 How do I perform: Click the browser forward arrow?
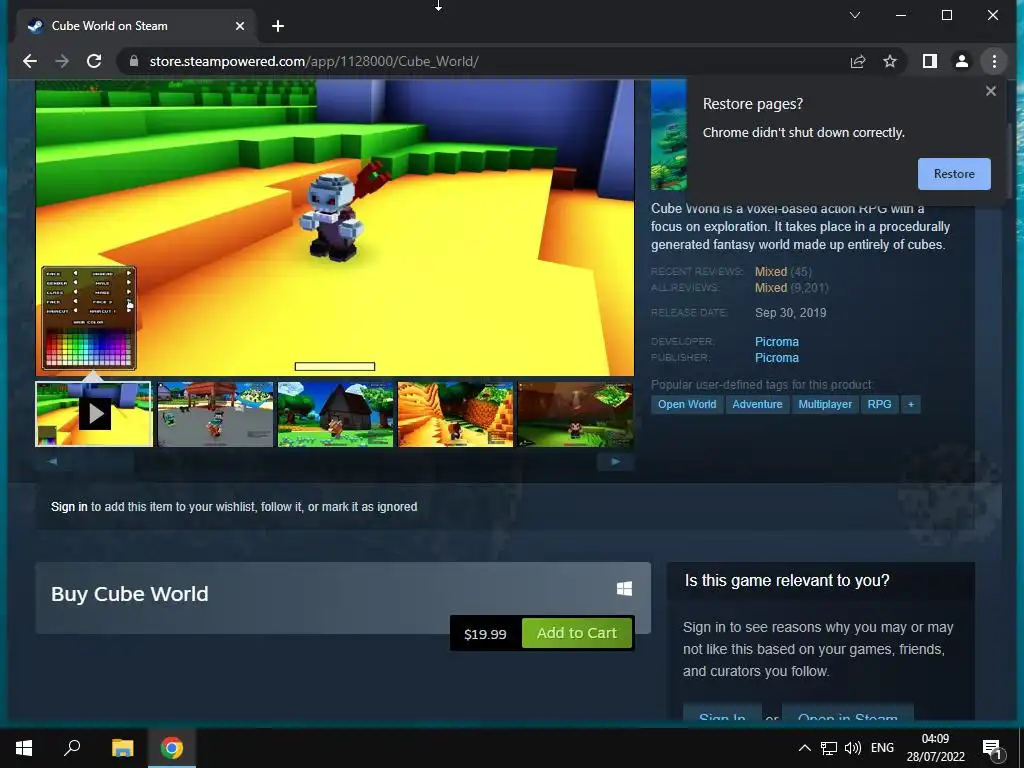(x=62, y=61)
